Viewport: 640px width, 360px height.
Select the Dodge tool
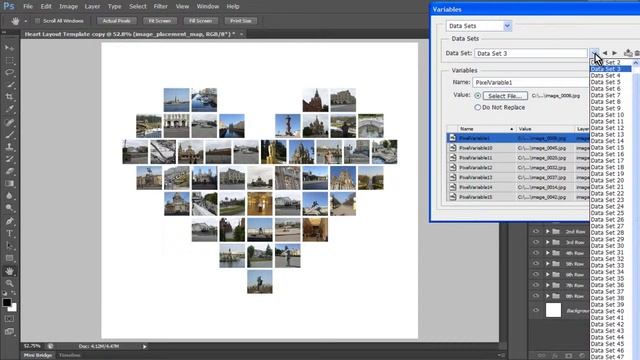[x=9, y=208]
